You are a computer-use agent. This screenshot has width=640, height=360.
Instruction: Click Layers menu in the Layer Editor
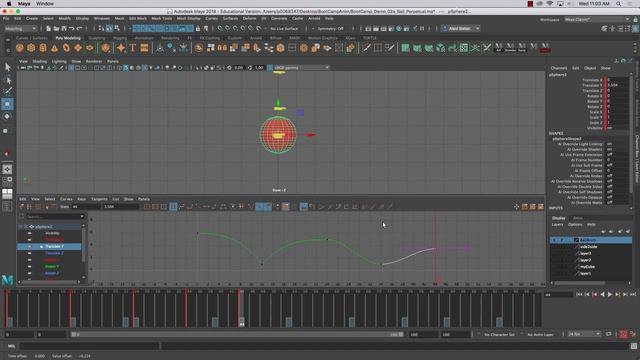tap(557, 224)
